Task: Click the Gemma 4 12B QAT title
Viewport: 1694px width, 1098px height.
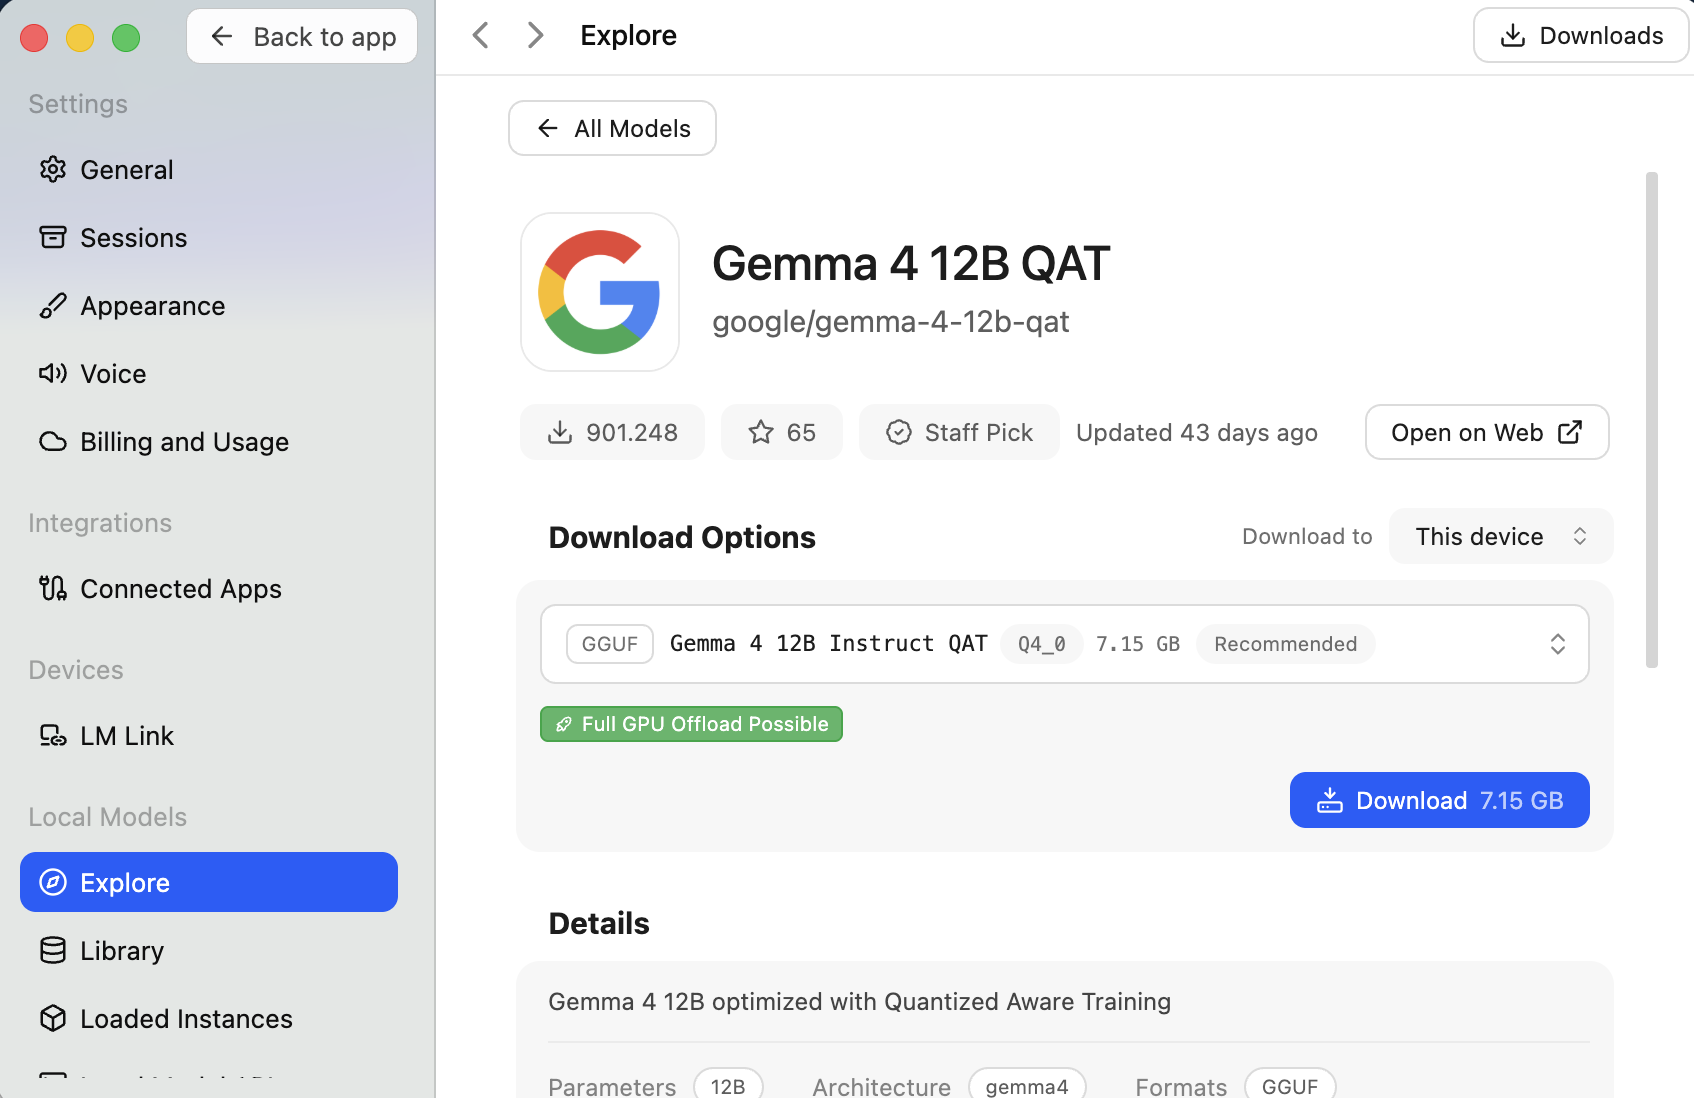Action: [911, 264]
